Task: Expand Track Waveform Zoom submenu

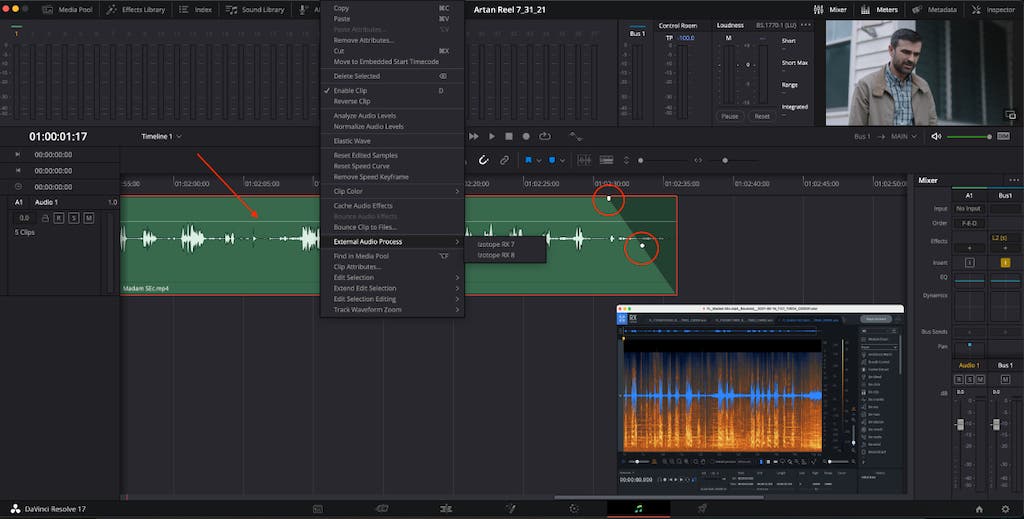Action: point(392,309)
